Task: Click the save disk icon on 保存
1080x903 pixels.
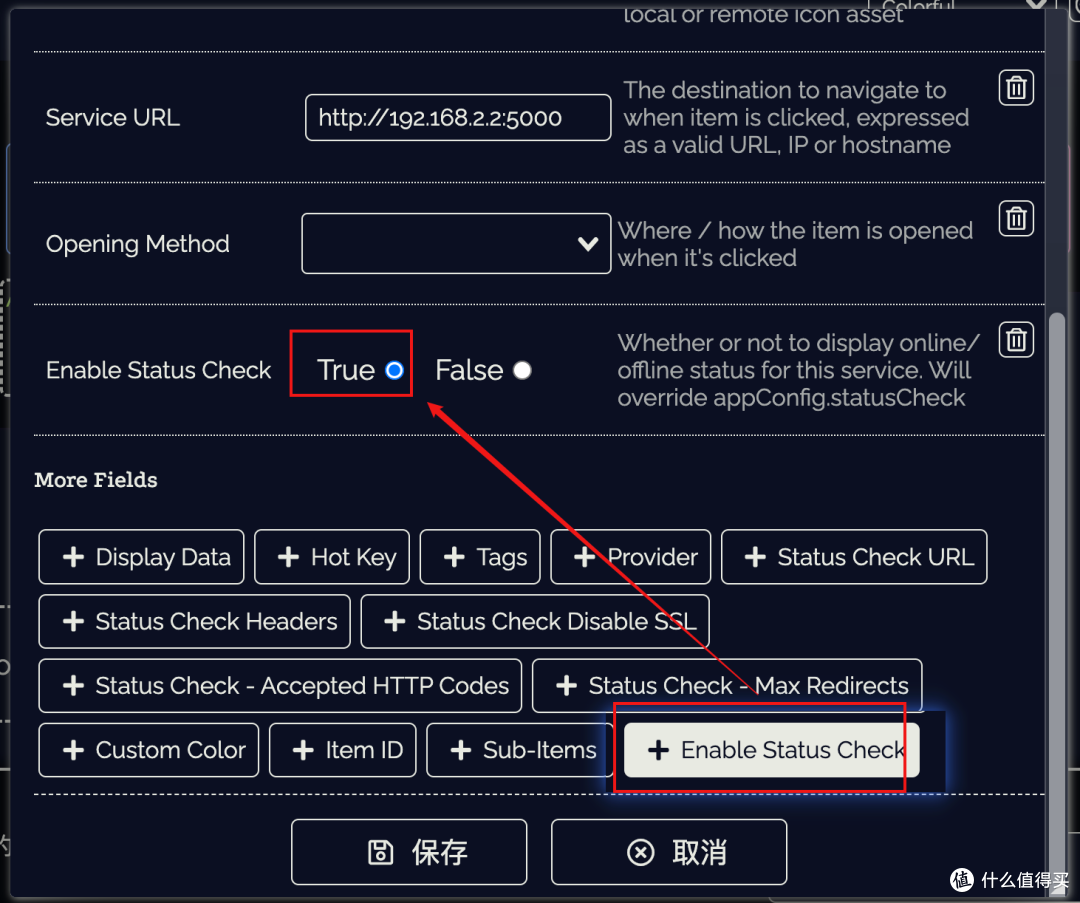Action: tap(381, 852)
